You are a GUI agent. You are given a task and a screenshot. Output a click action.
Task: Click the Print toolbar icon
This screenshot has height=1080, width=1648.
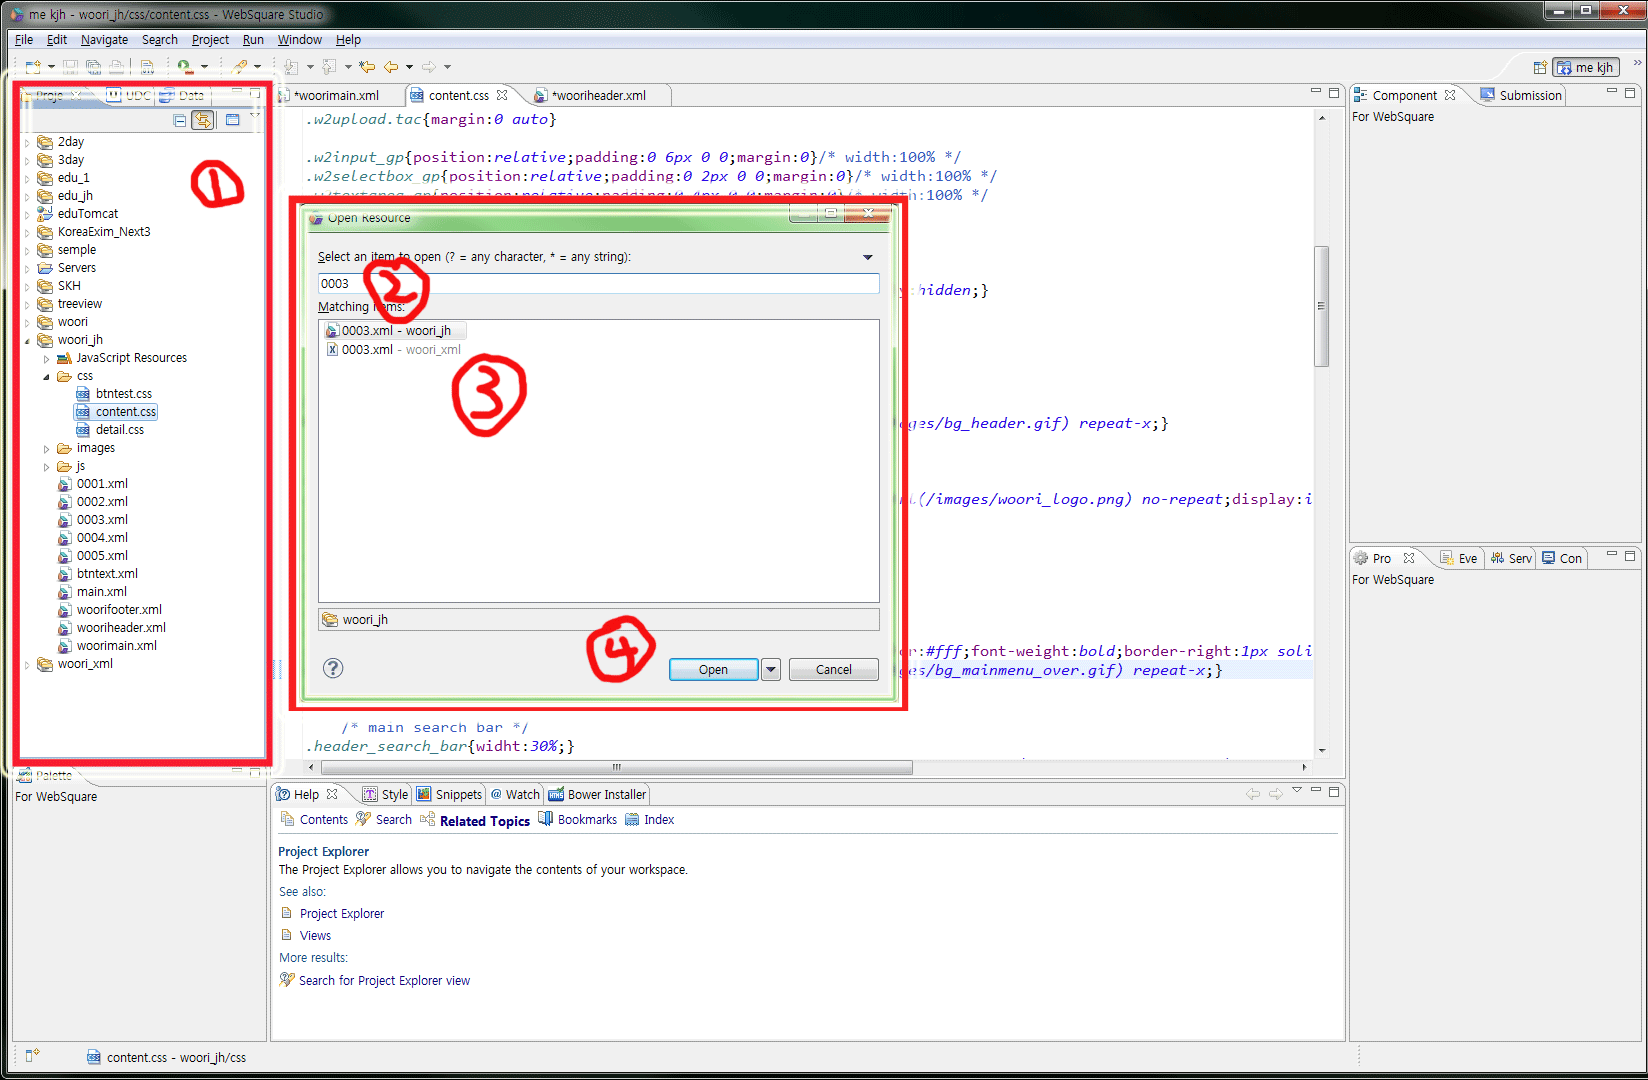pyautogui.click(x=117, y=67)
